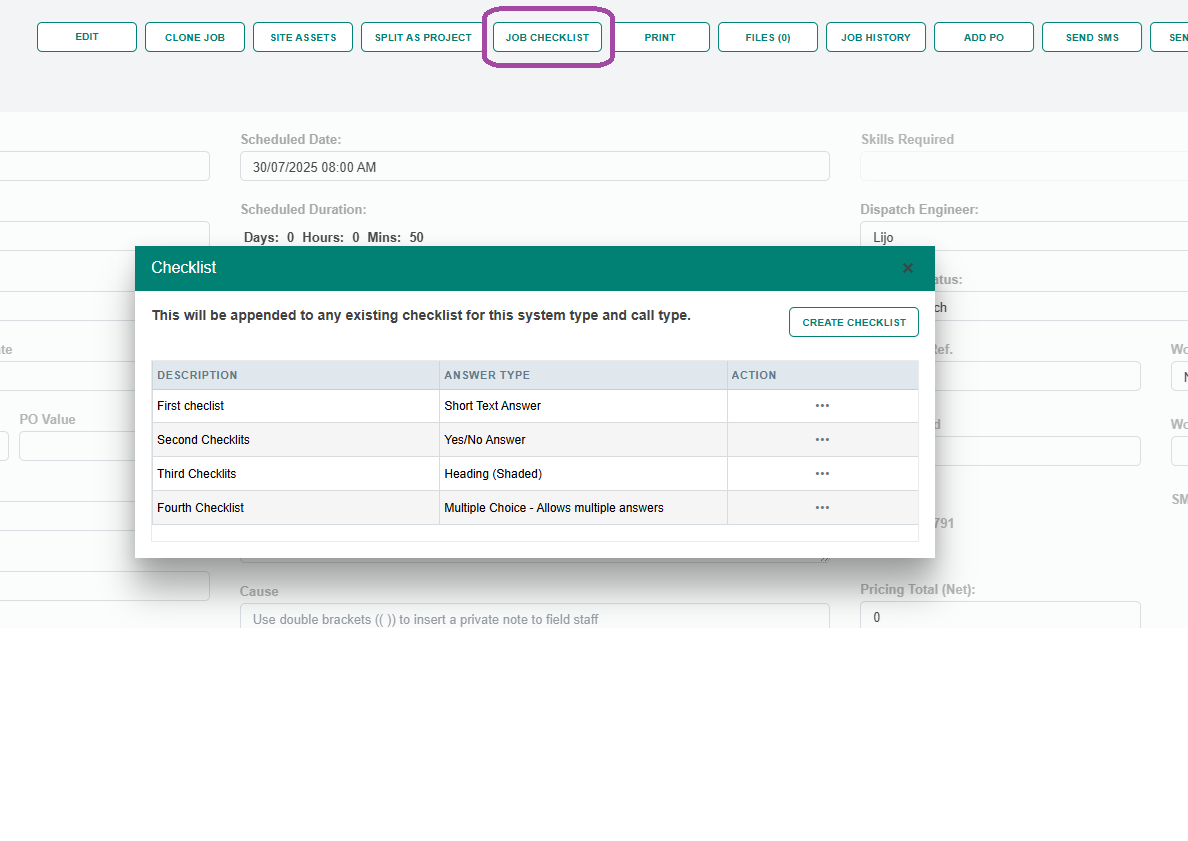
Task: Click Clone Job in toolbar
Action: click(x=195, y=37)
